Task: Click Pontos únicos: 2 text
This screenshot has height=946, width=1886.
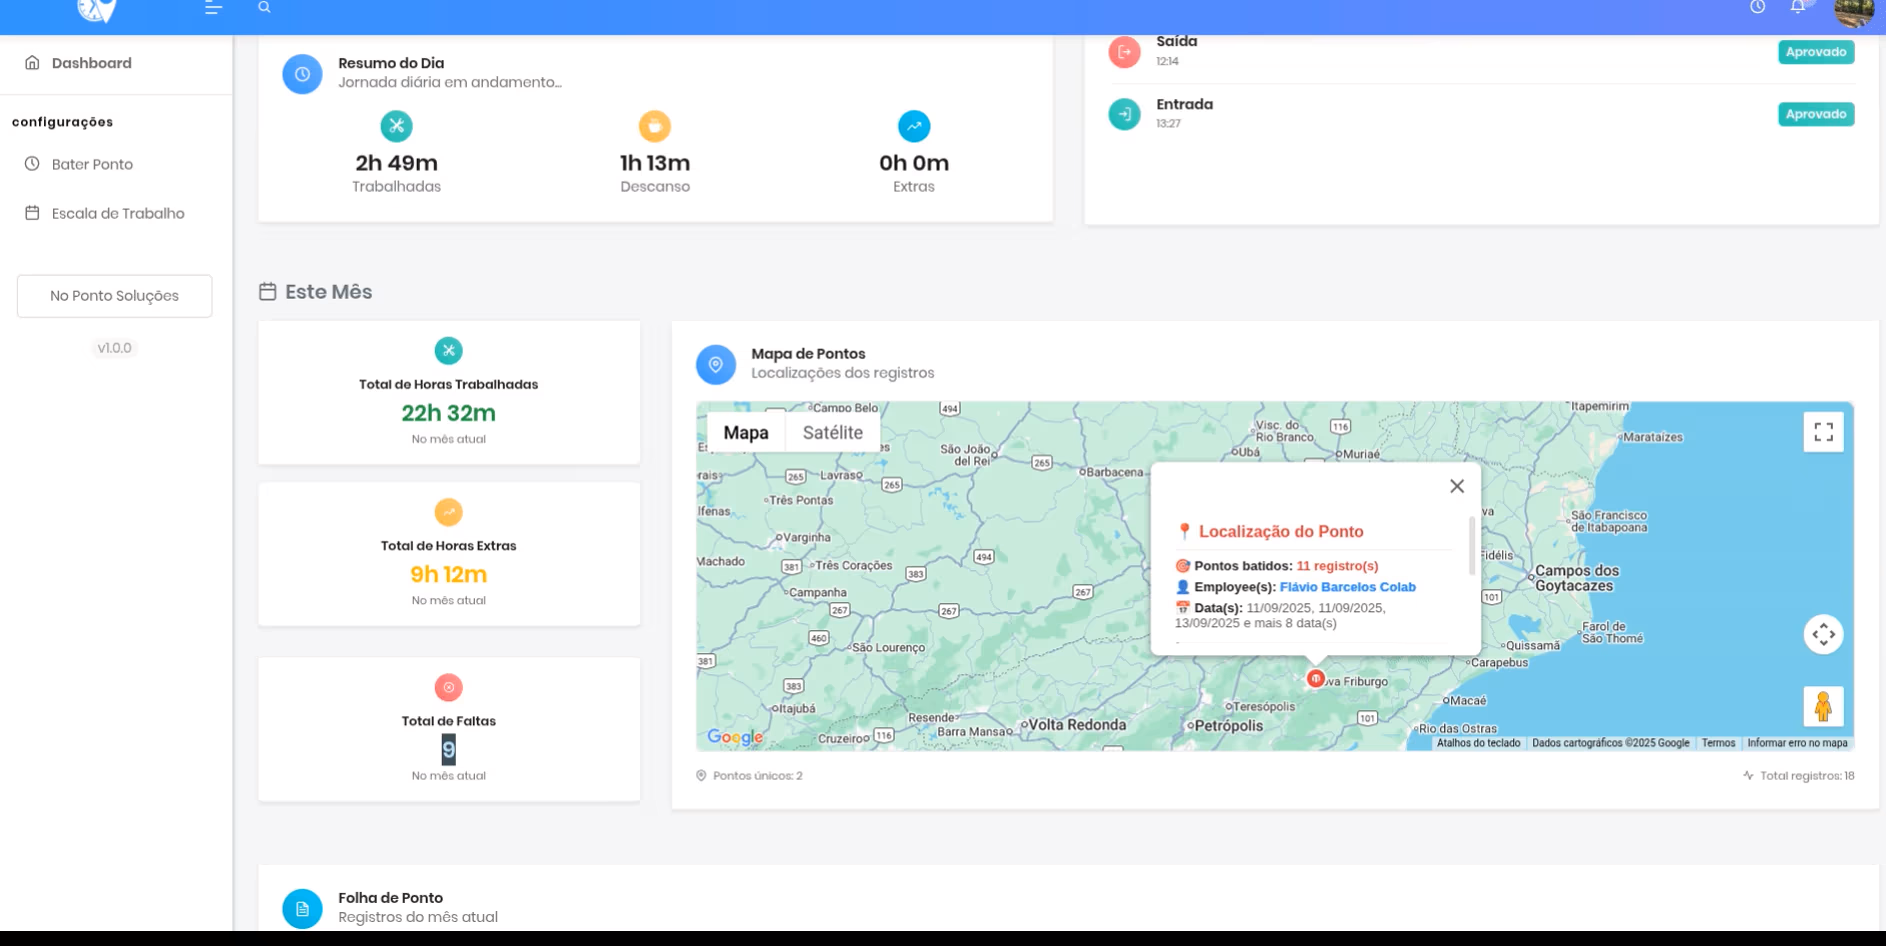Action: click(757, 776)
